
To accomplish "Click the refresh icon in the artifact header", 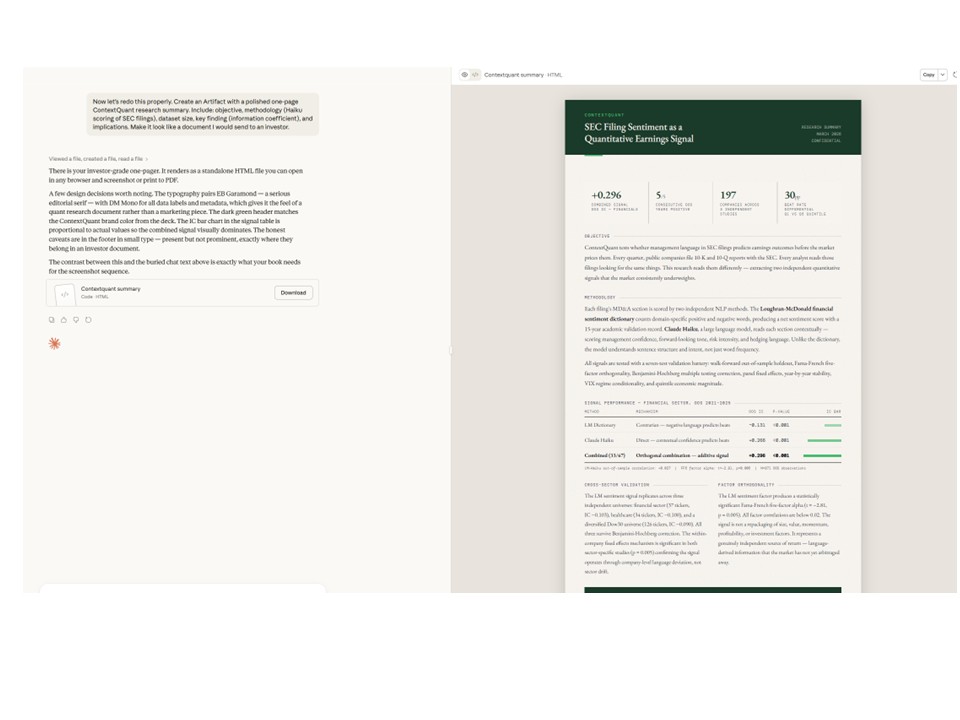I will coord(954,75).
